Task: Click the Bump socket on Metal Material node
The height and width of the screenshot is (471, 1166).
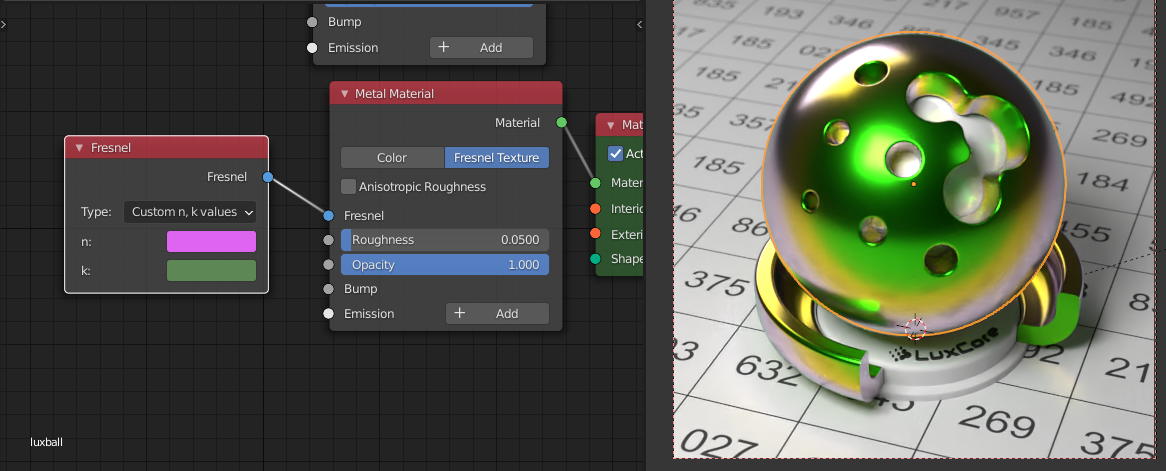Action: (329, 289)
